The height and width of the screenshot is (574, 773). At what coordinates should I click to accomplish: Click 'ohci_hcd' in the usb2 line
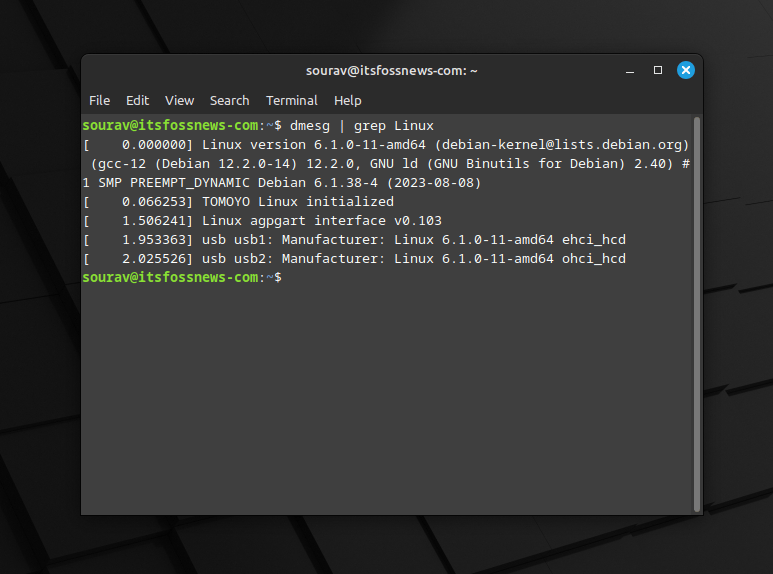click(x=594, y=259)
